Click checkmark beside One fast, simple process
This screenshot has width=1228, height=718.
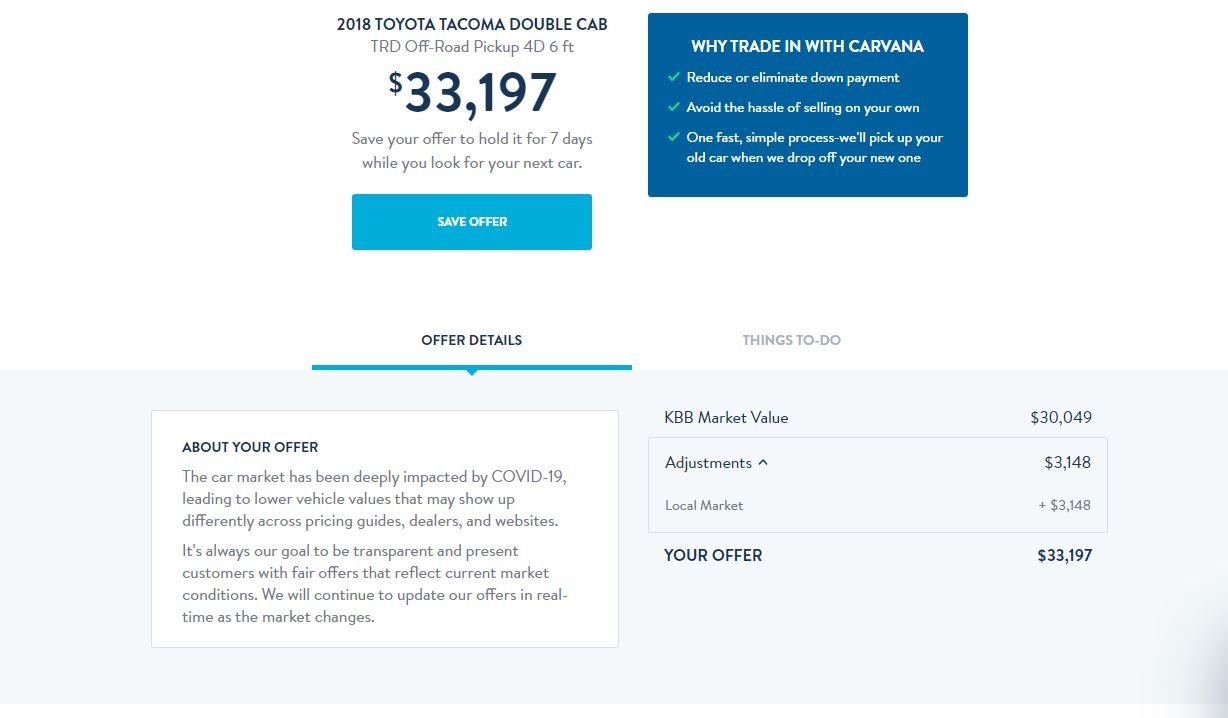(x=673, y=137)
